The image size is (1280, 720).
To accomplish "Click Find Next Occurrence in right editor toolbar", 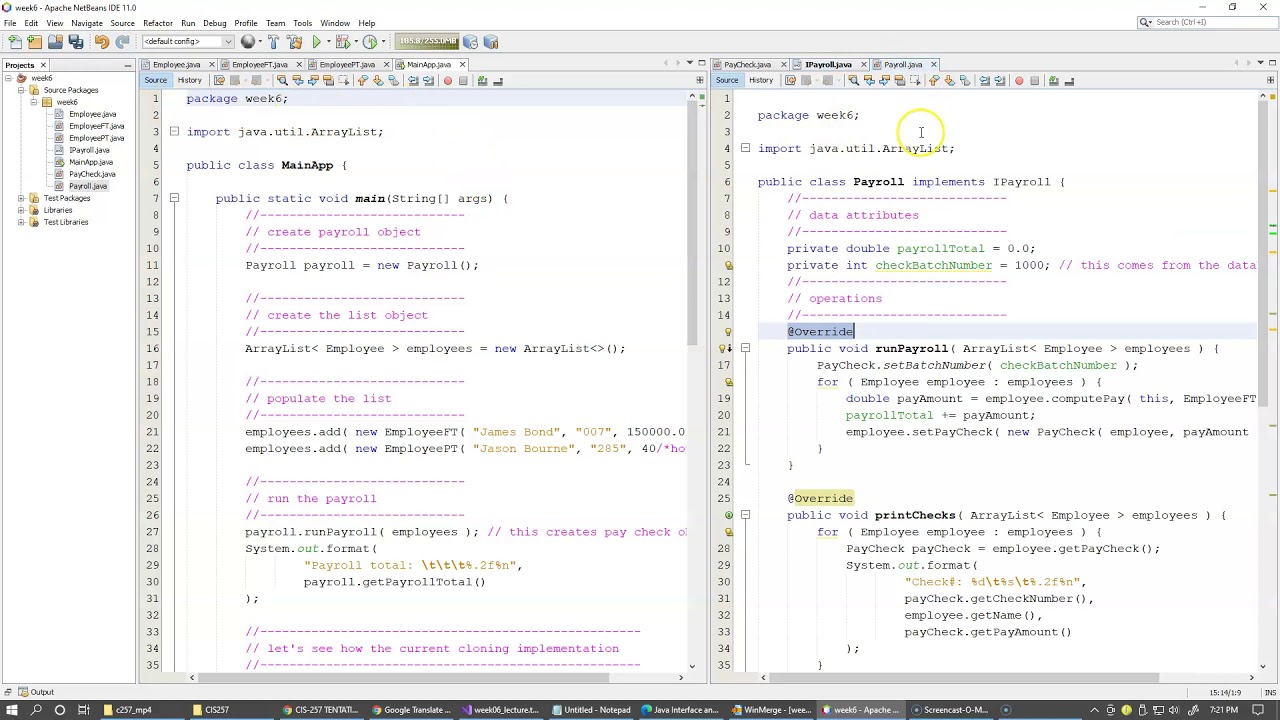I will pos(885,81).
